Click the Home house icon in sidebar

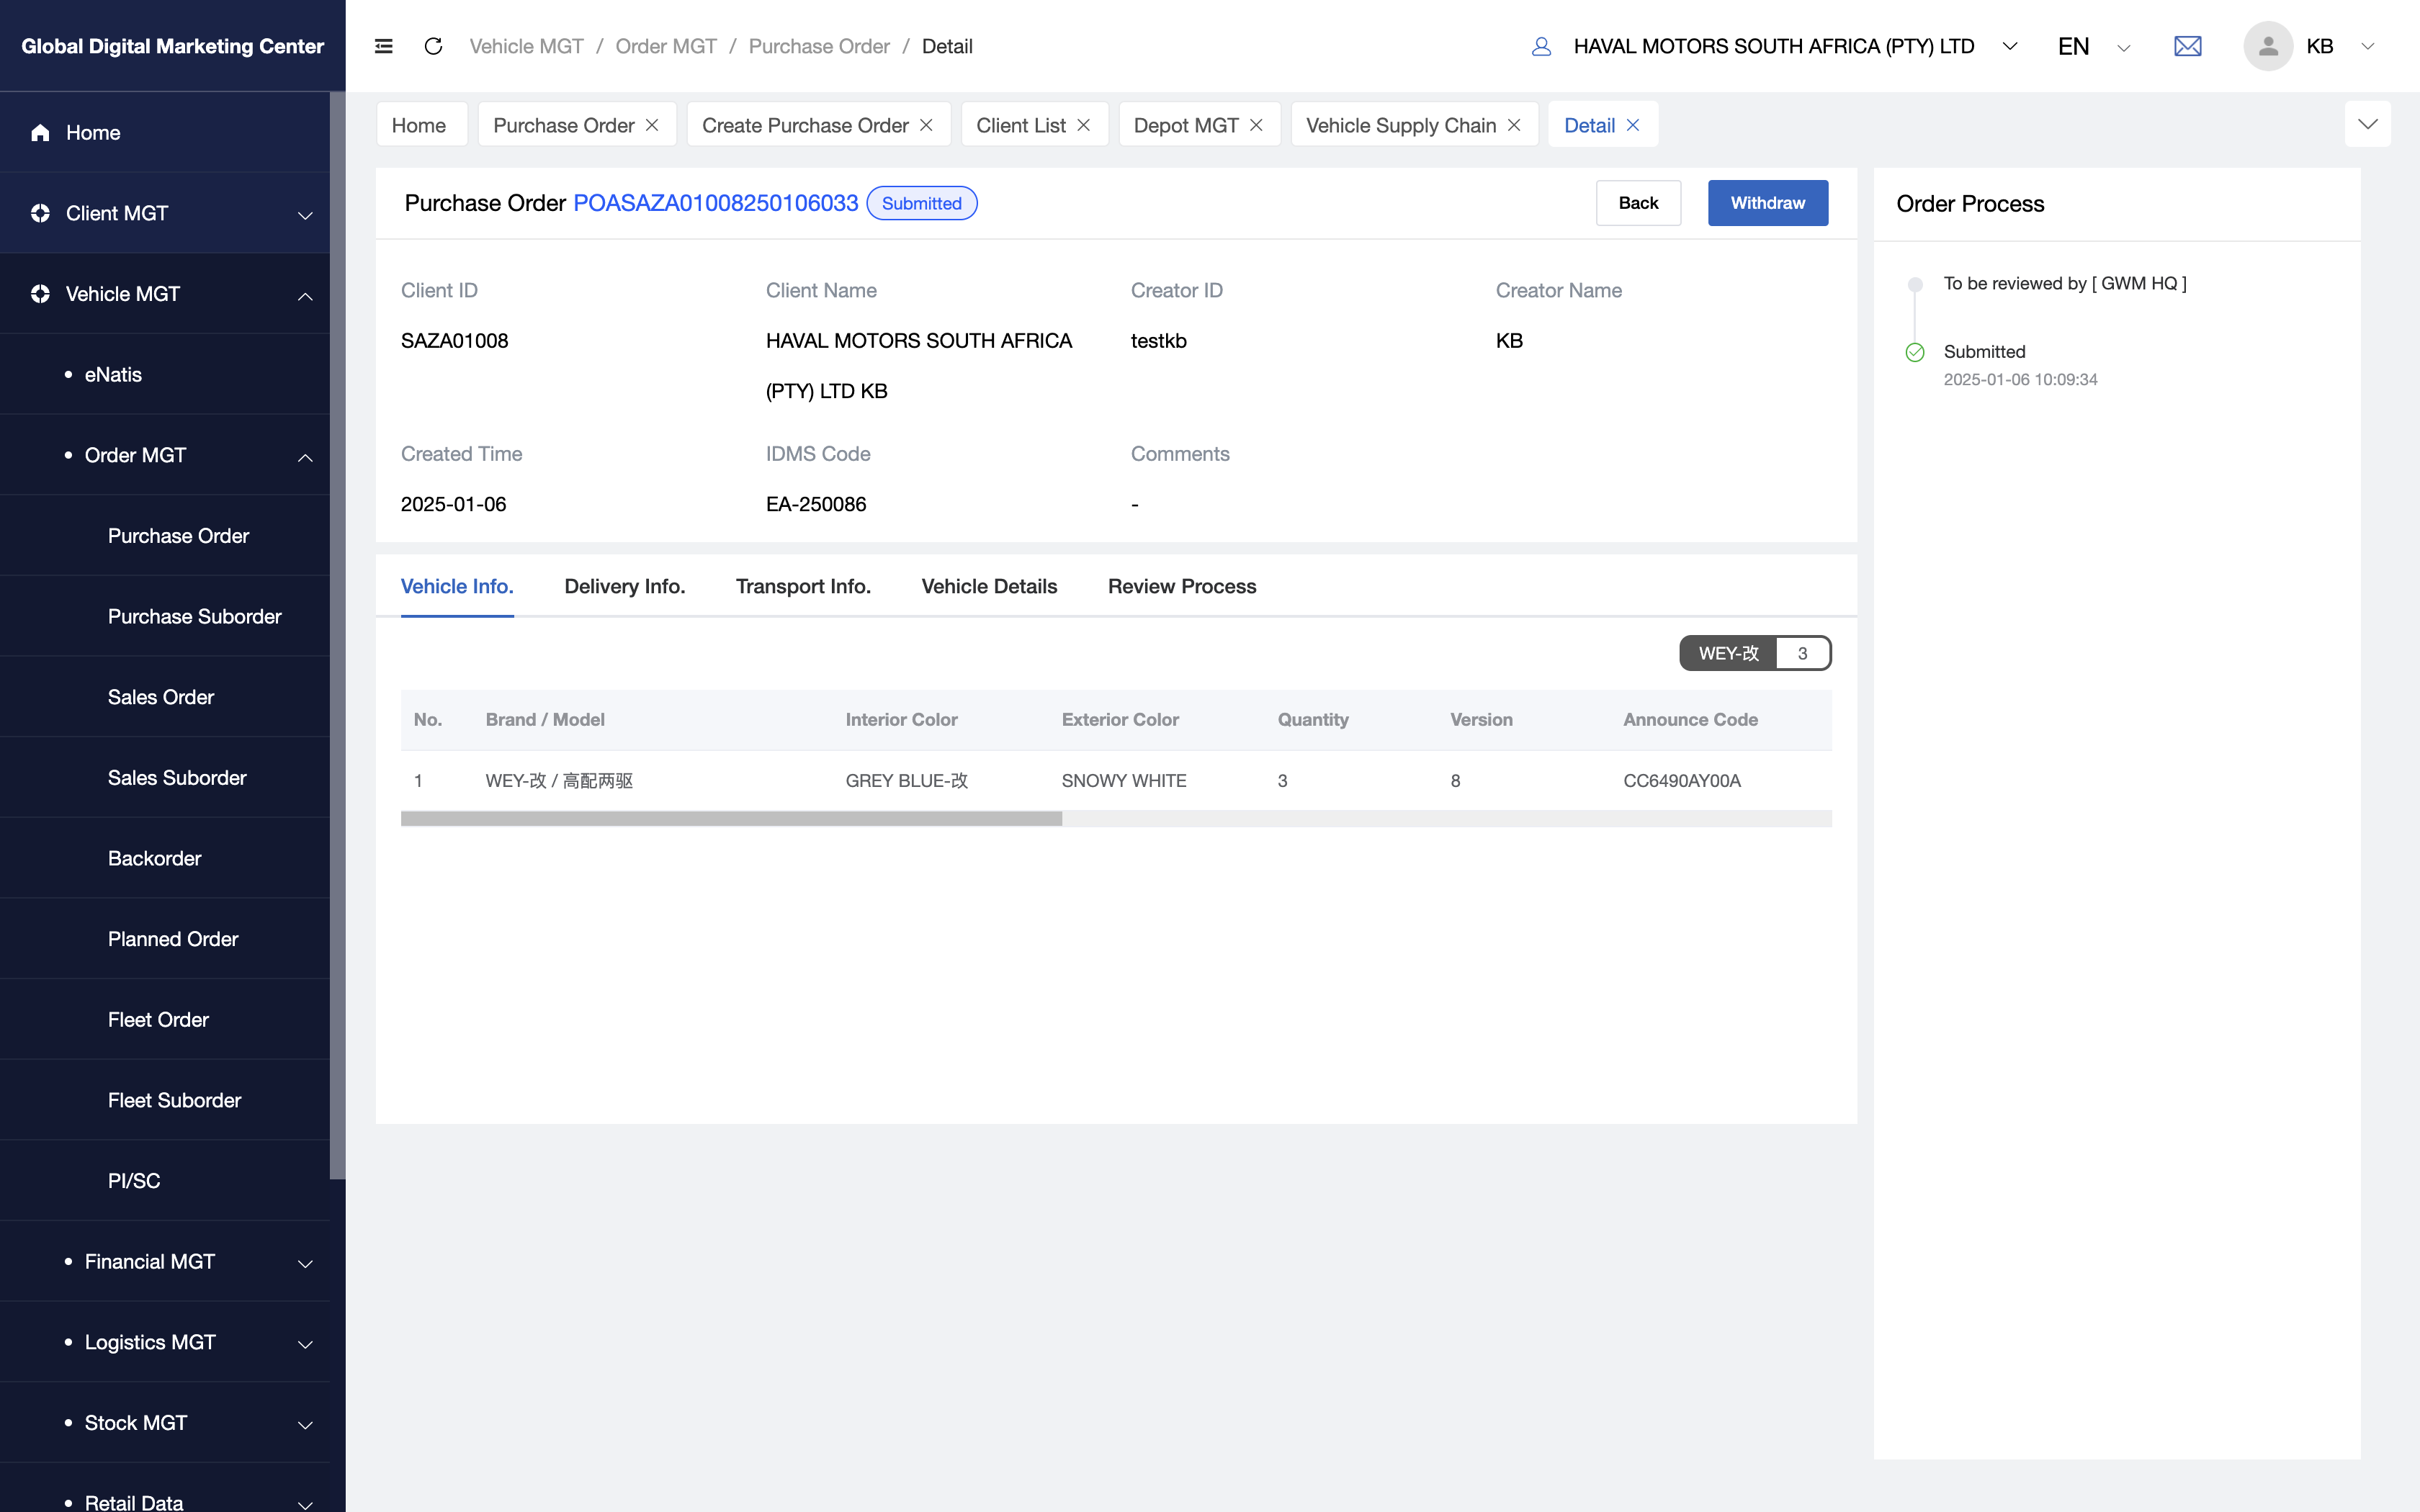point(40,132)
